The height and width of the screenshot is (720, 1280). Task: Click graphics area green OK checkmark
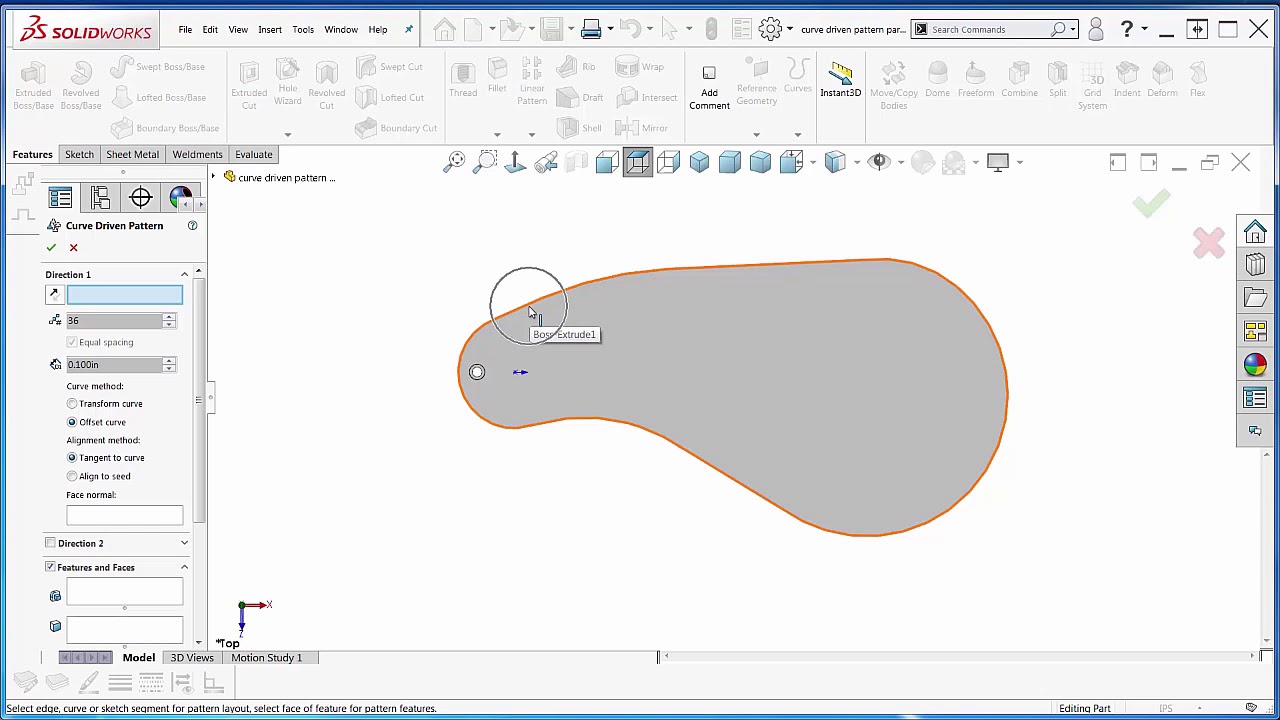(x=1152, y=203)
